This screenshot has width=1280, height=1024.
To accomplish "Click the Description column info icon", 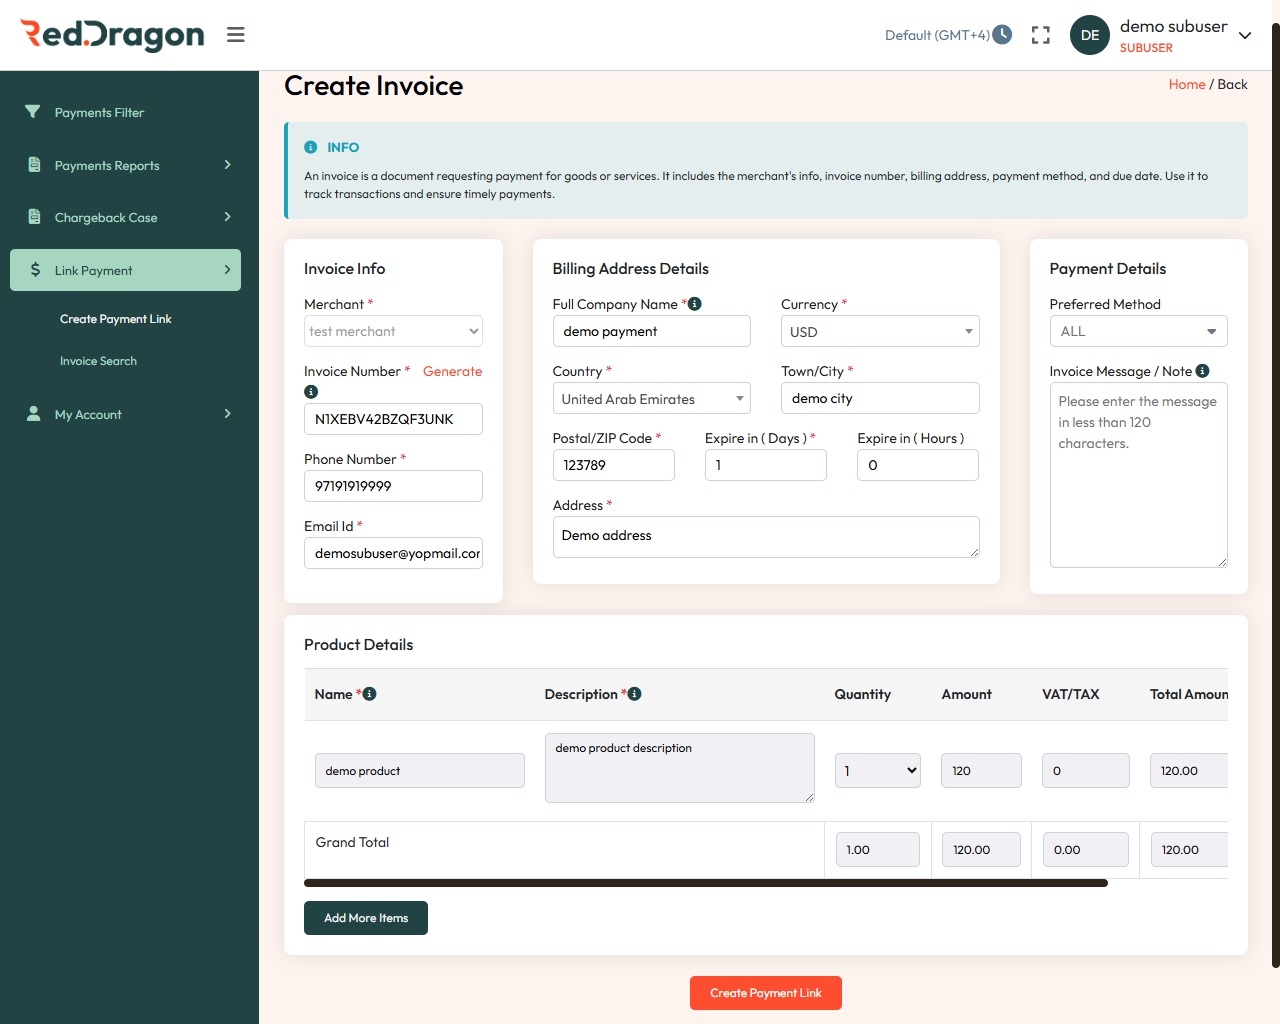I will pyautogui.click(x=636, y=693).
